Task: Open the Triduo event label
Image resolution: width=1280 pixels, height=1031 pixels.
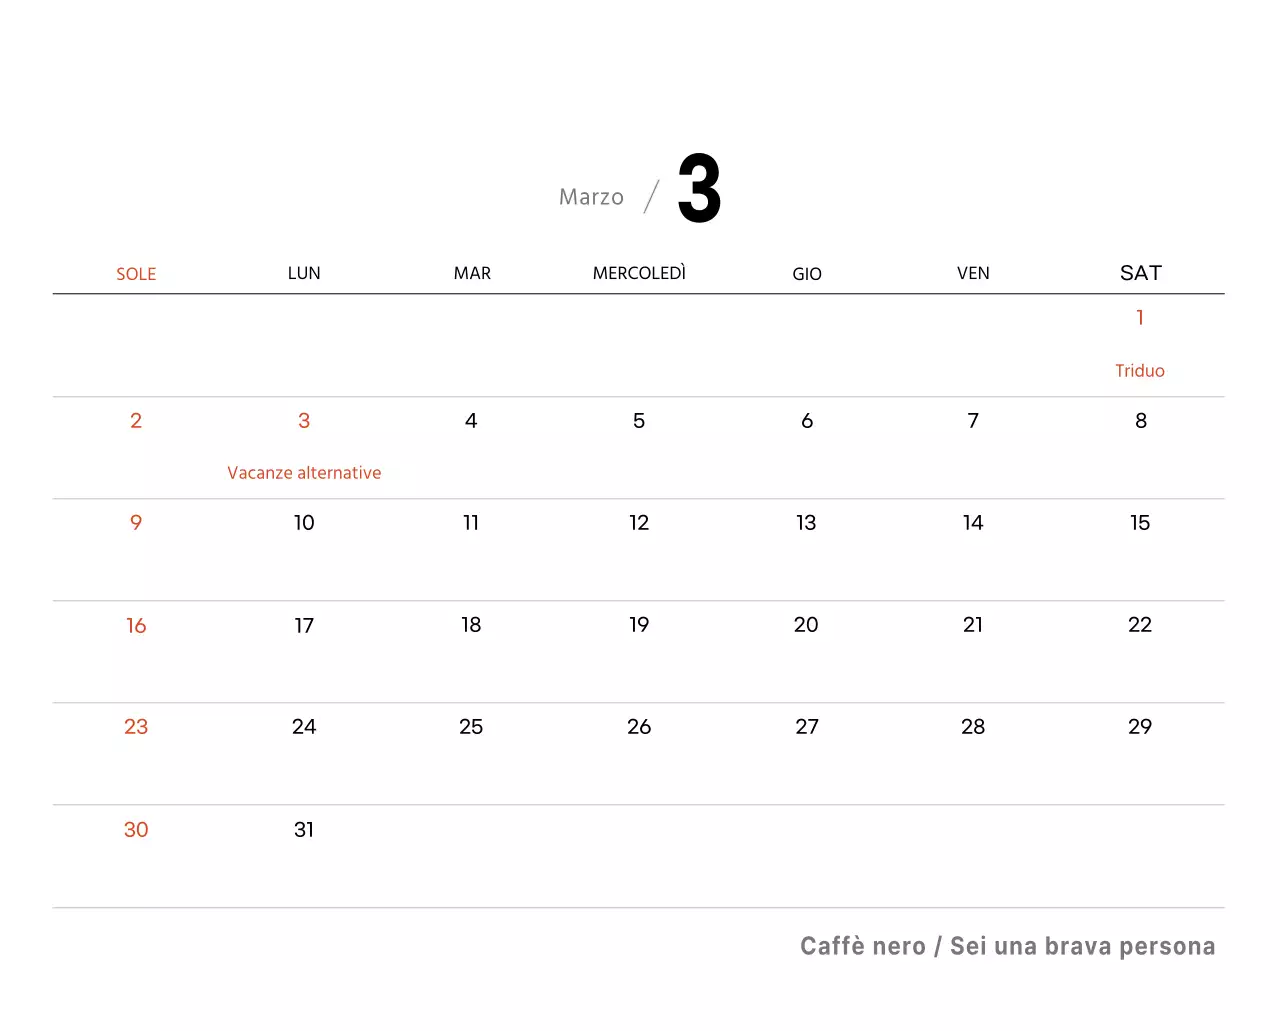Action: 1140,371
